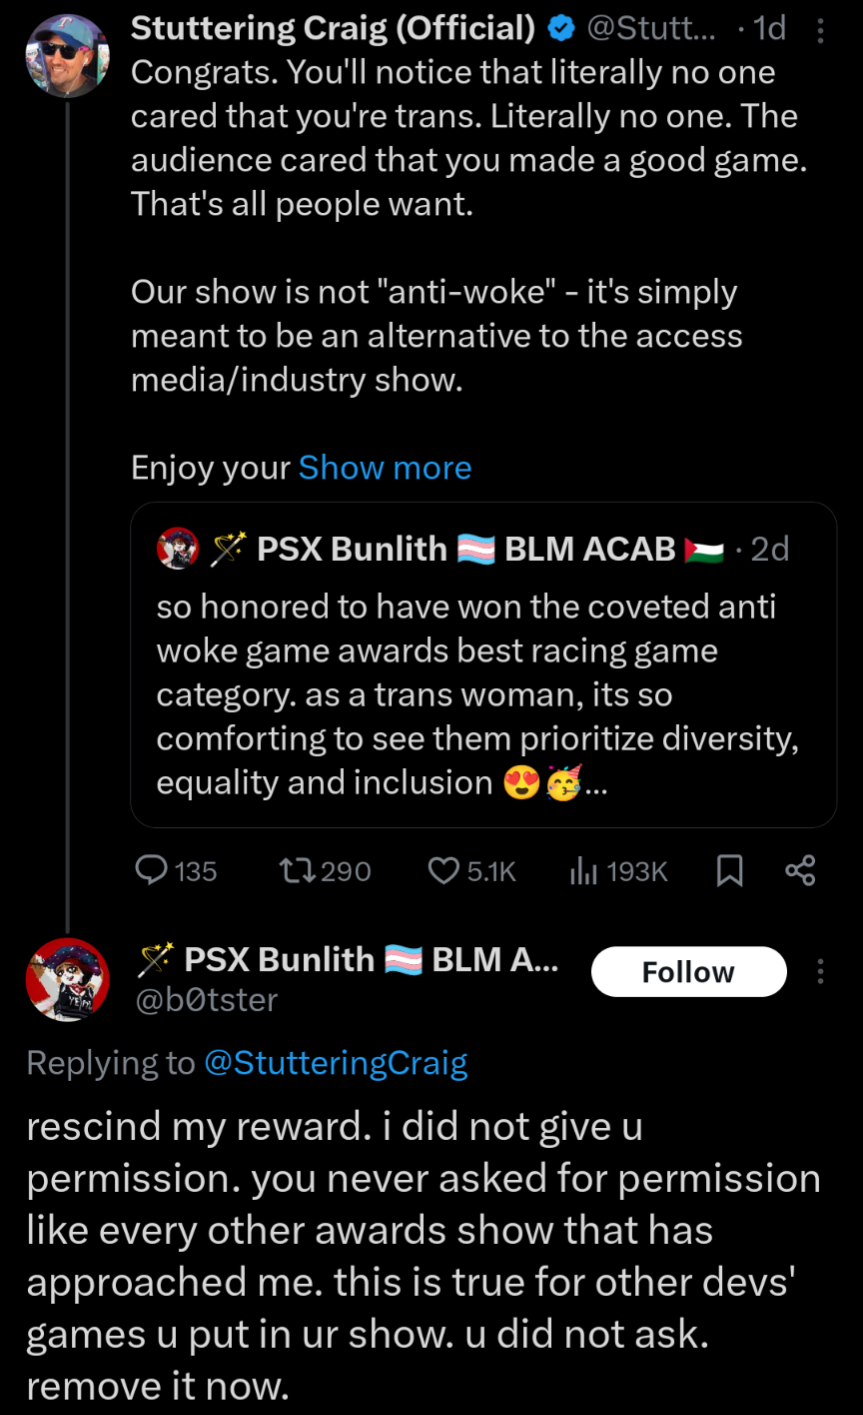The height and width of the screenshot is (1415, 863).
Task: Bookmark Stuttering Craig's post
Action: pyautogui.click(x=730, y=871)
